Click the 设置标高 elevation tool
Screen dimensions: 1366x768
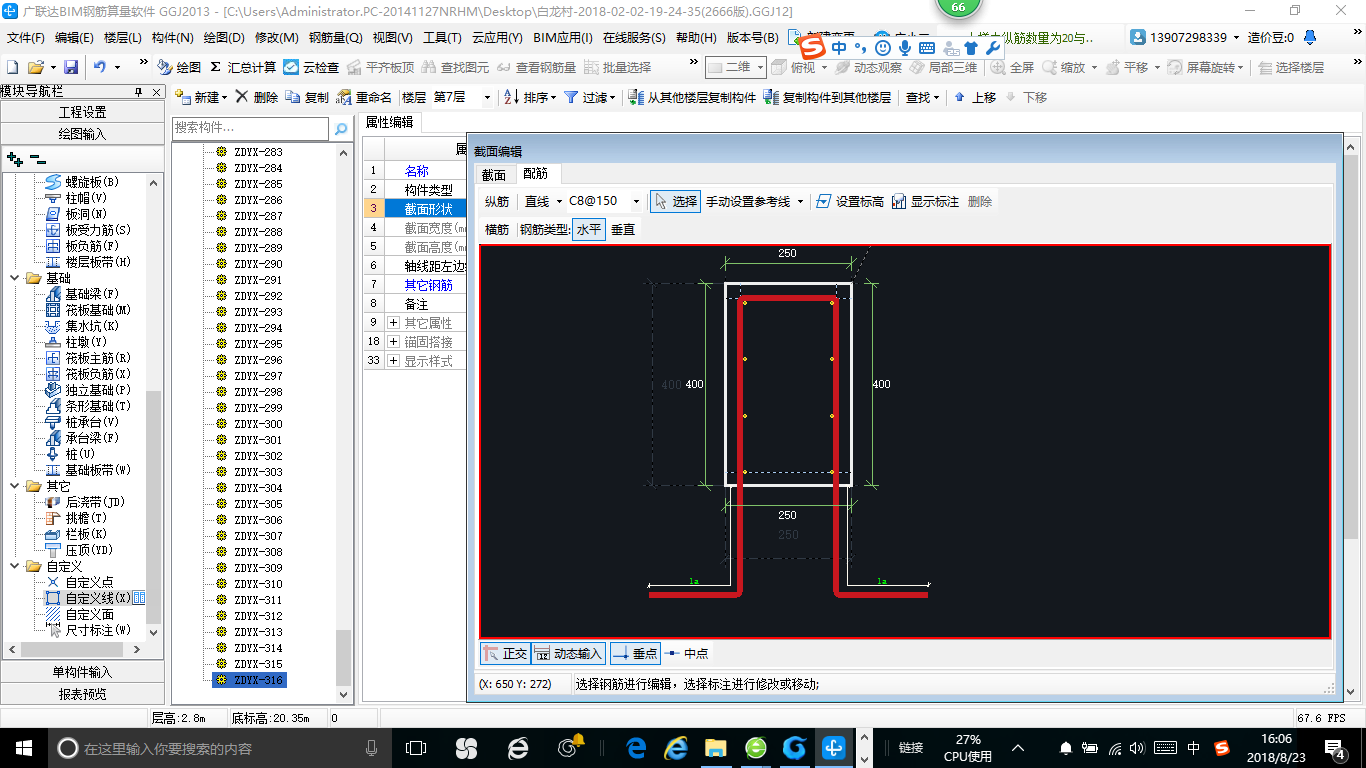850,201
